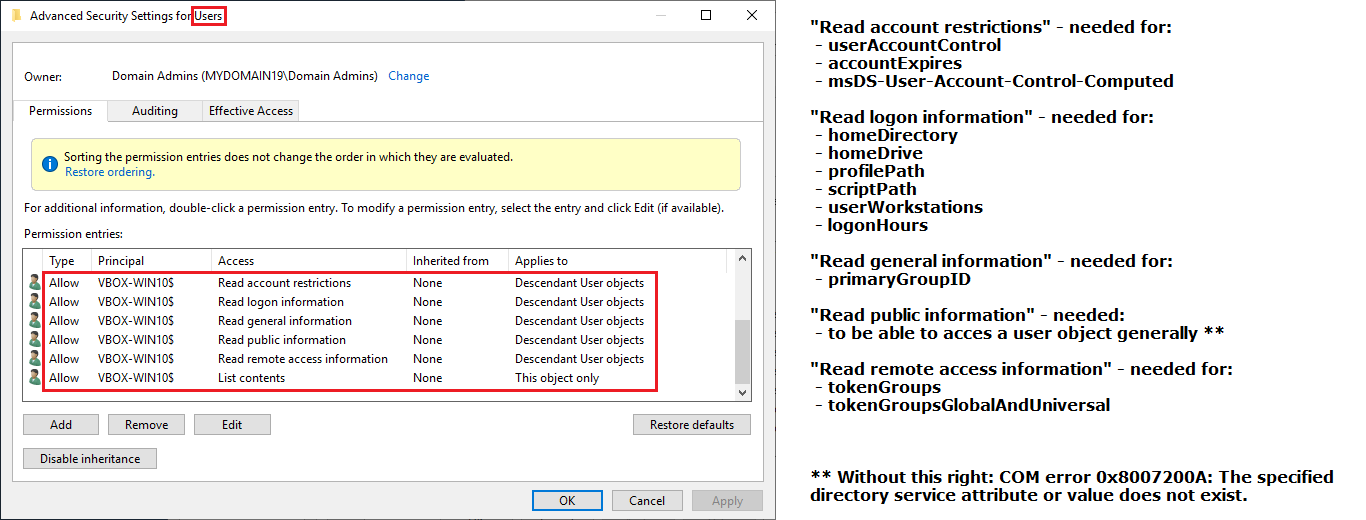Click user icon beside Read logon information entry
Screen dimensions: 1366x520
pos(35,302)
